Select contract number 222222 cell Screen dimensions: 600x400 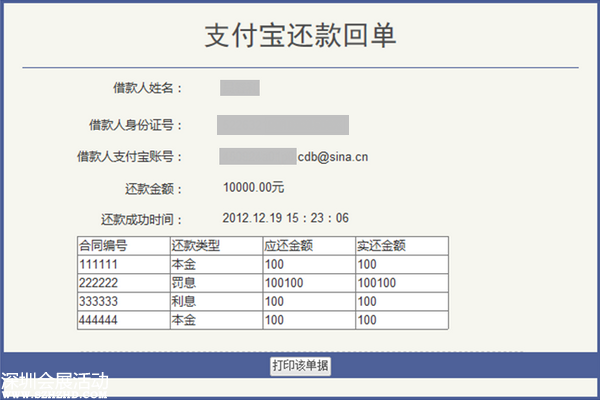124,283
